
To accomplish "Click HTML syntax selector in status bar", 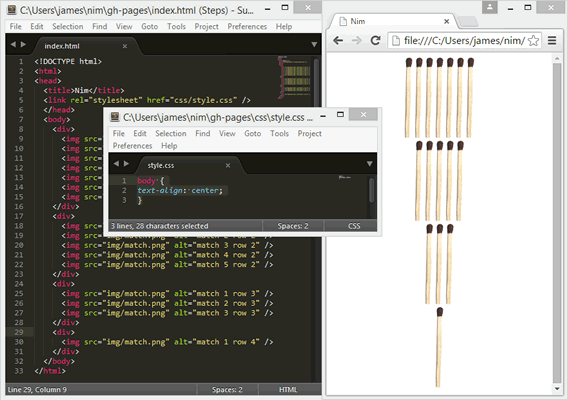I will tap(288, 390).
